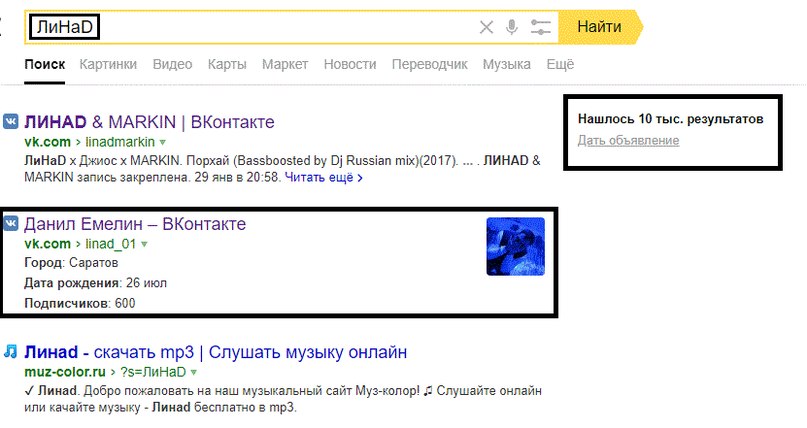Switch to the Видео tab
The width and height of the screenshot is (807, 428).
(x=172, y=64)
